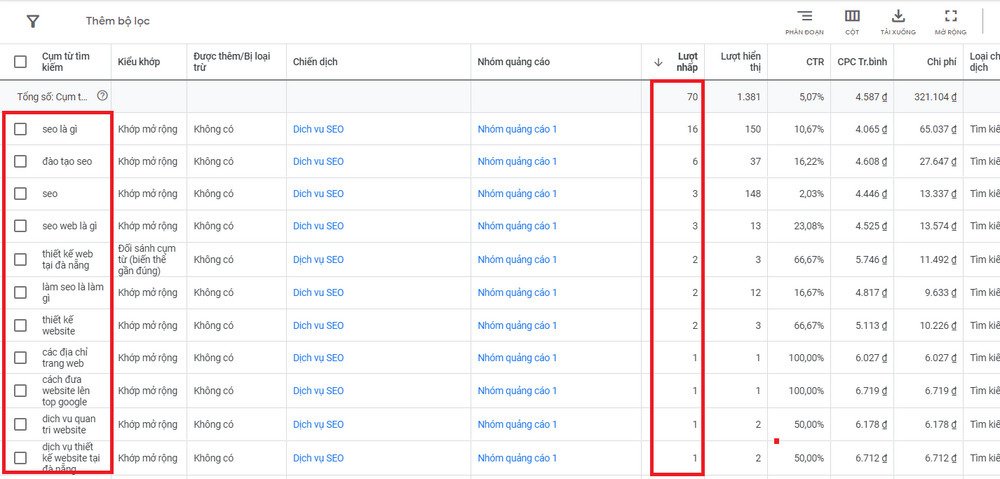Click the Thêm bộ lọc filter field
Screen dimensions: 1000x479
[x=117, y=21]
